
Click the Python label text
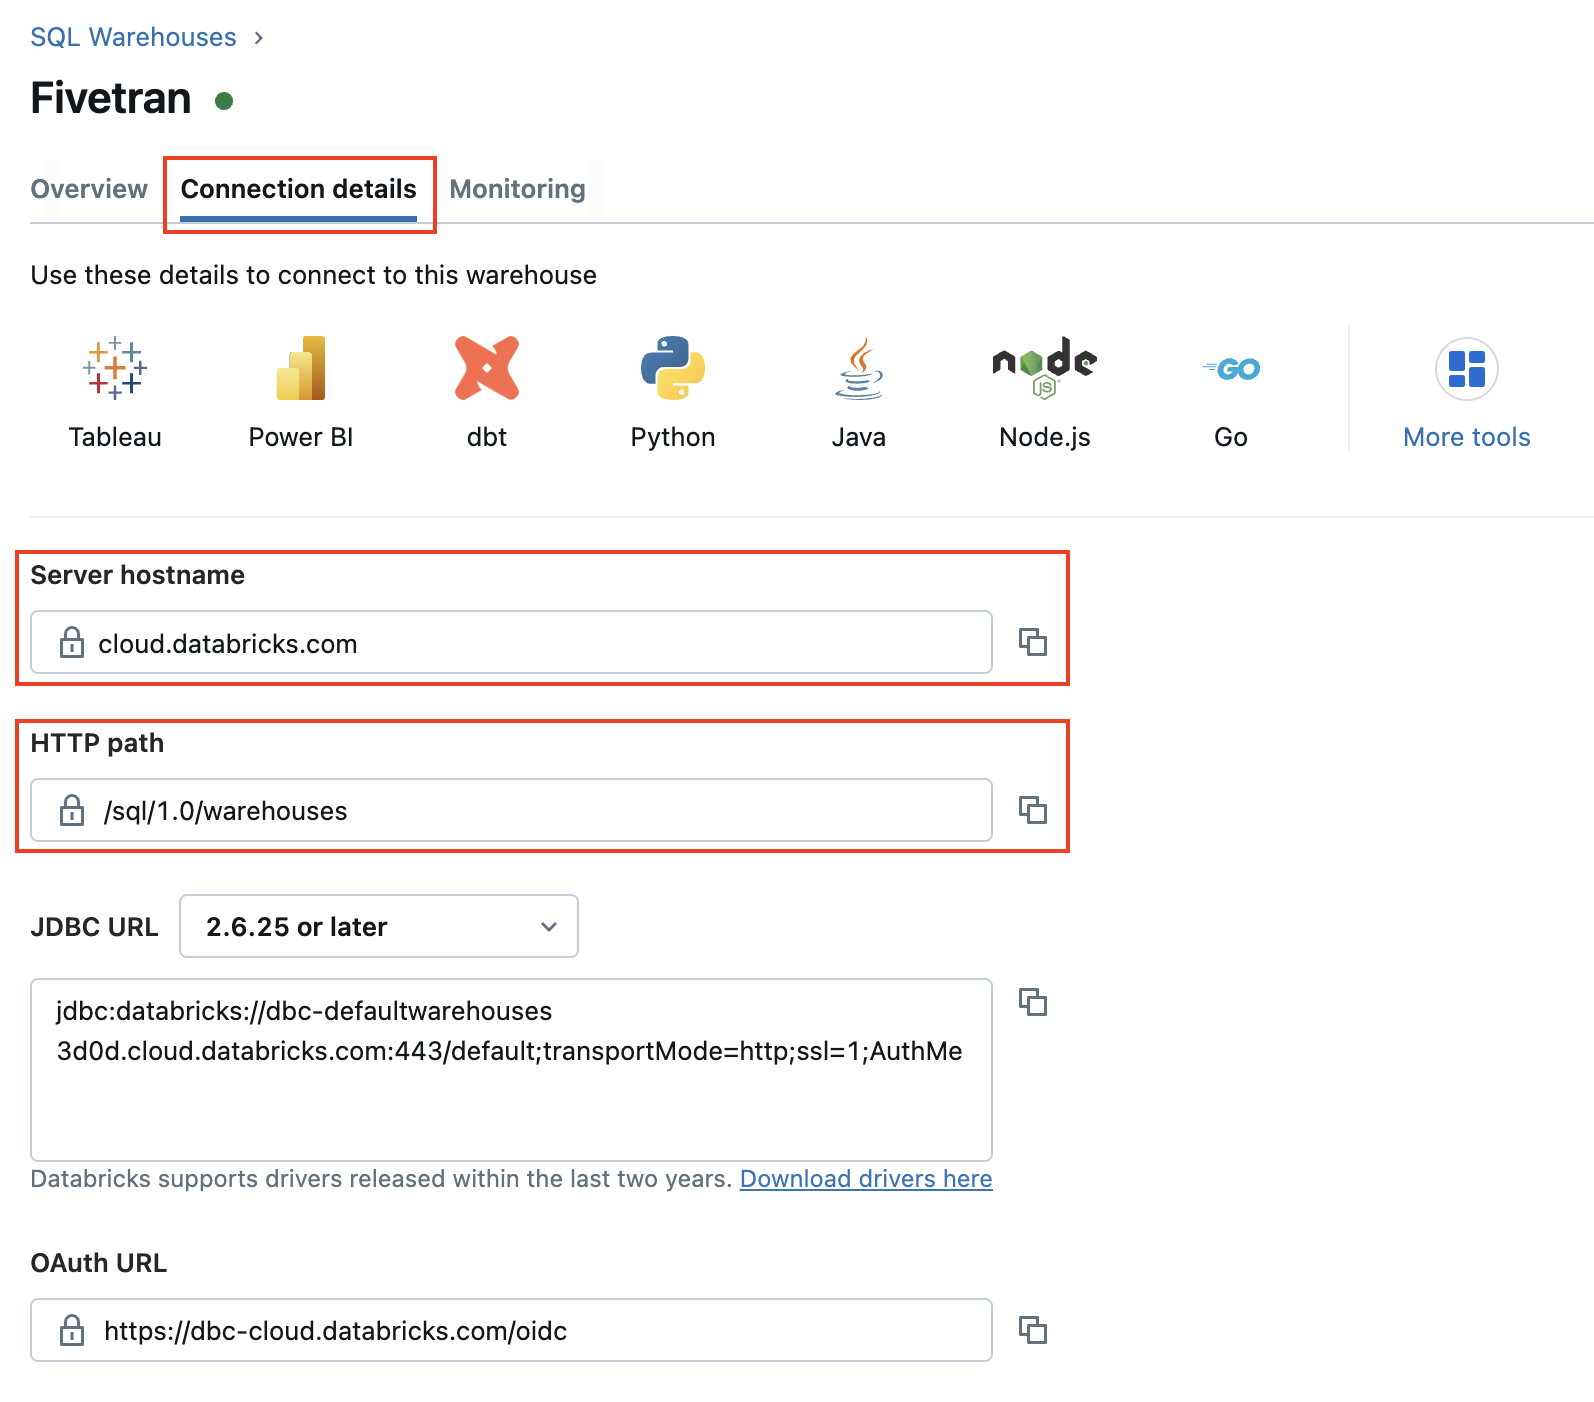click(673, 437)
